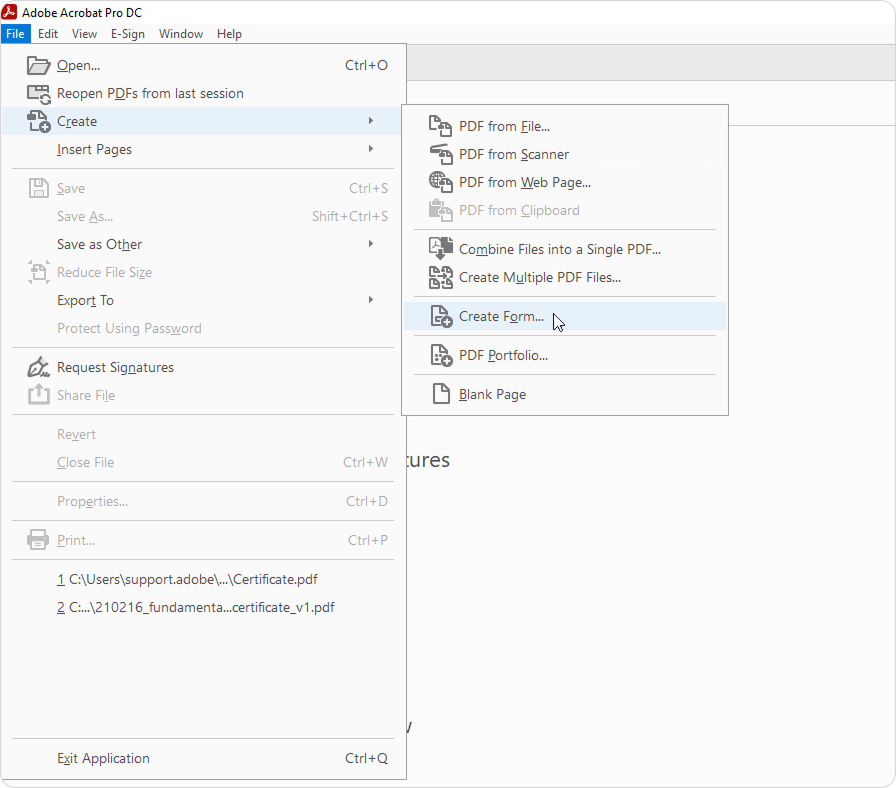Click the PDF from File icon
The image size is (896, 788).
point(440,127)
